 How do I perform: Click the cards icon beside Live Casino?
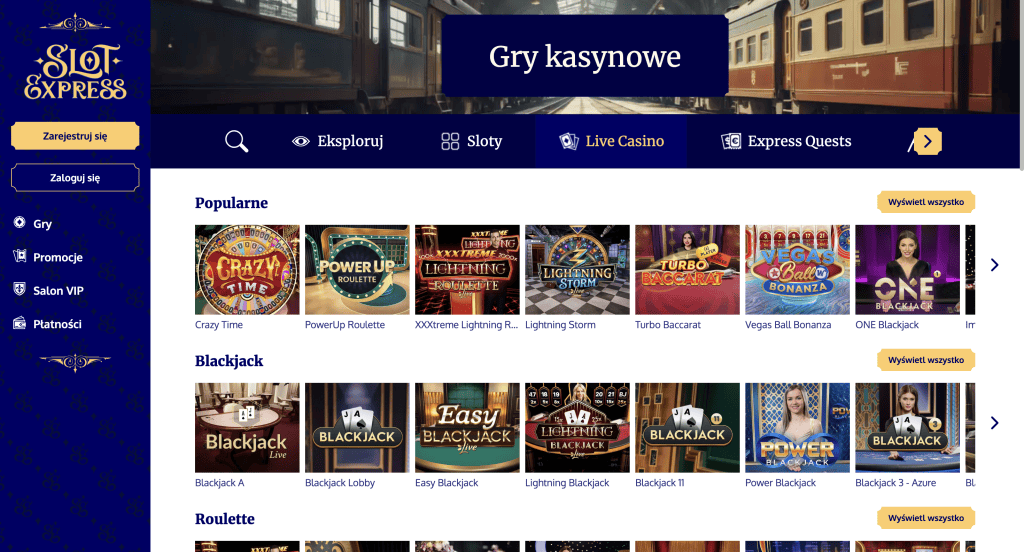(x=569, y=141)
